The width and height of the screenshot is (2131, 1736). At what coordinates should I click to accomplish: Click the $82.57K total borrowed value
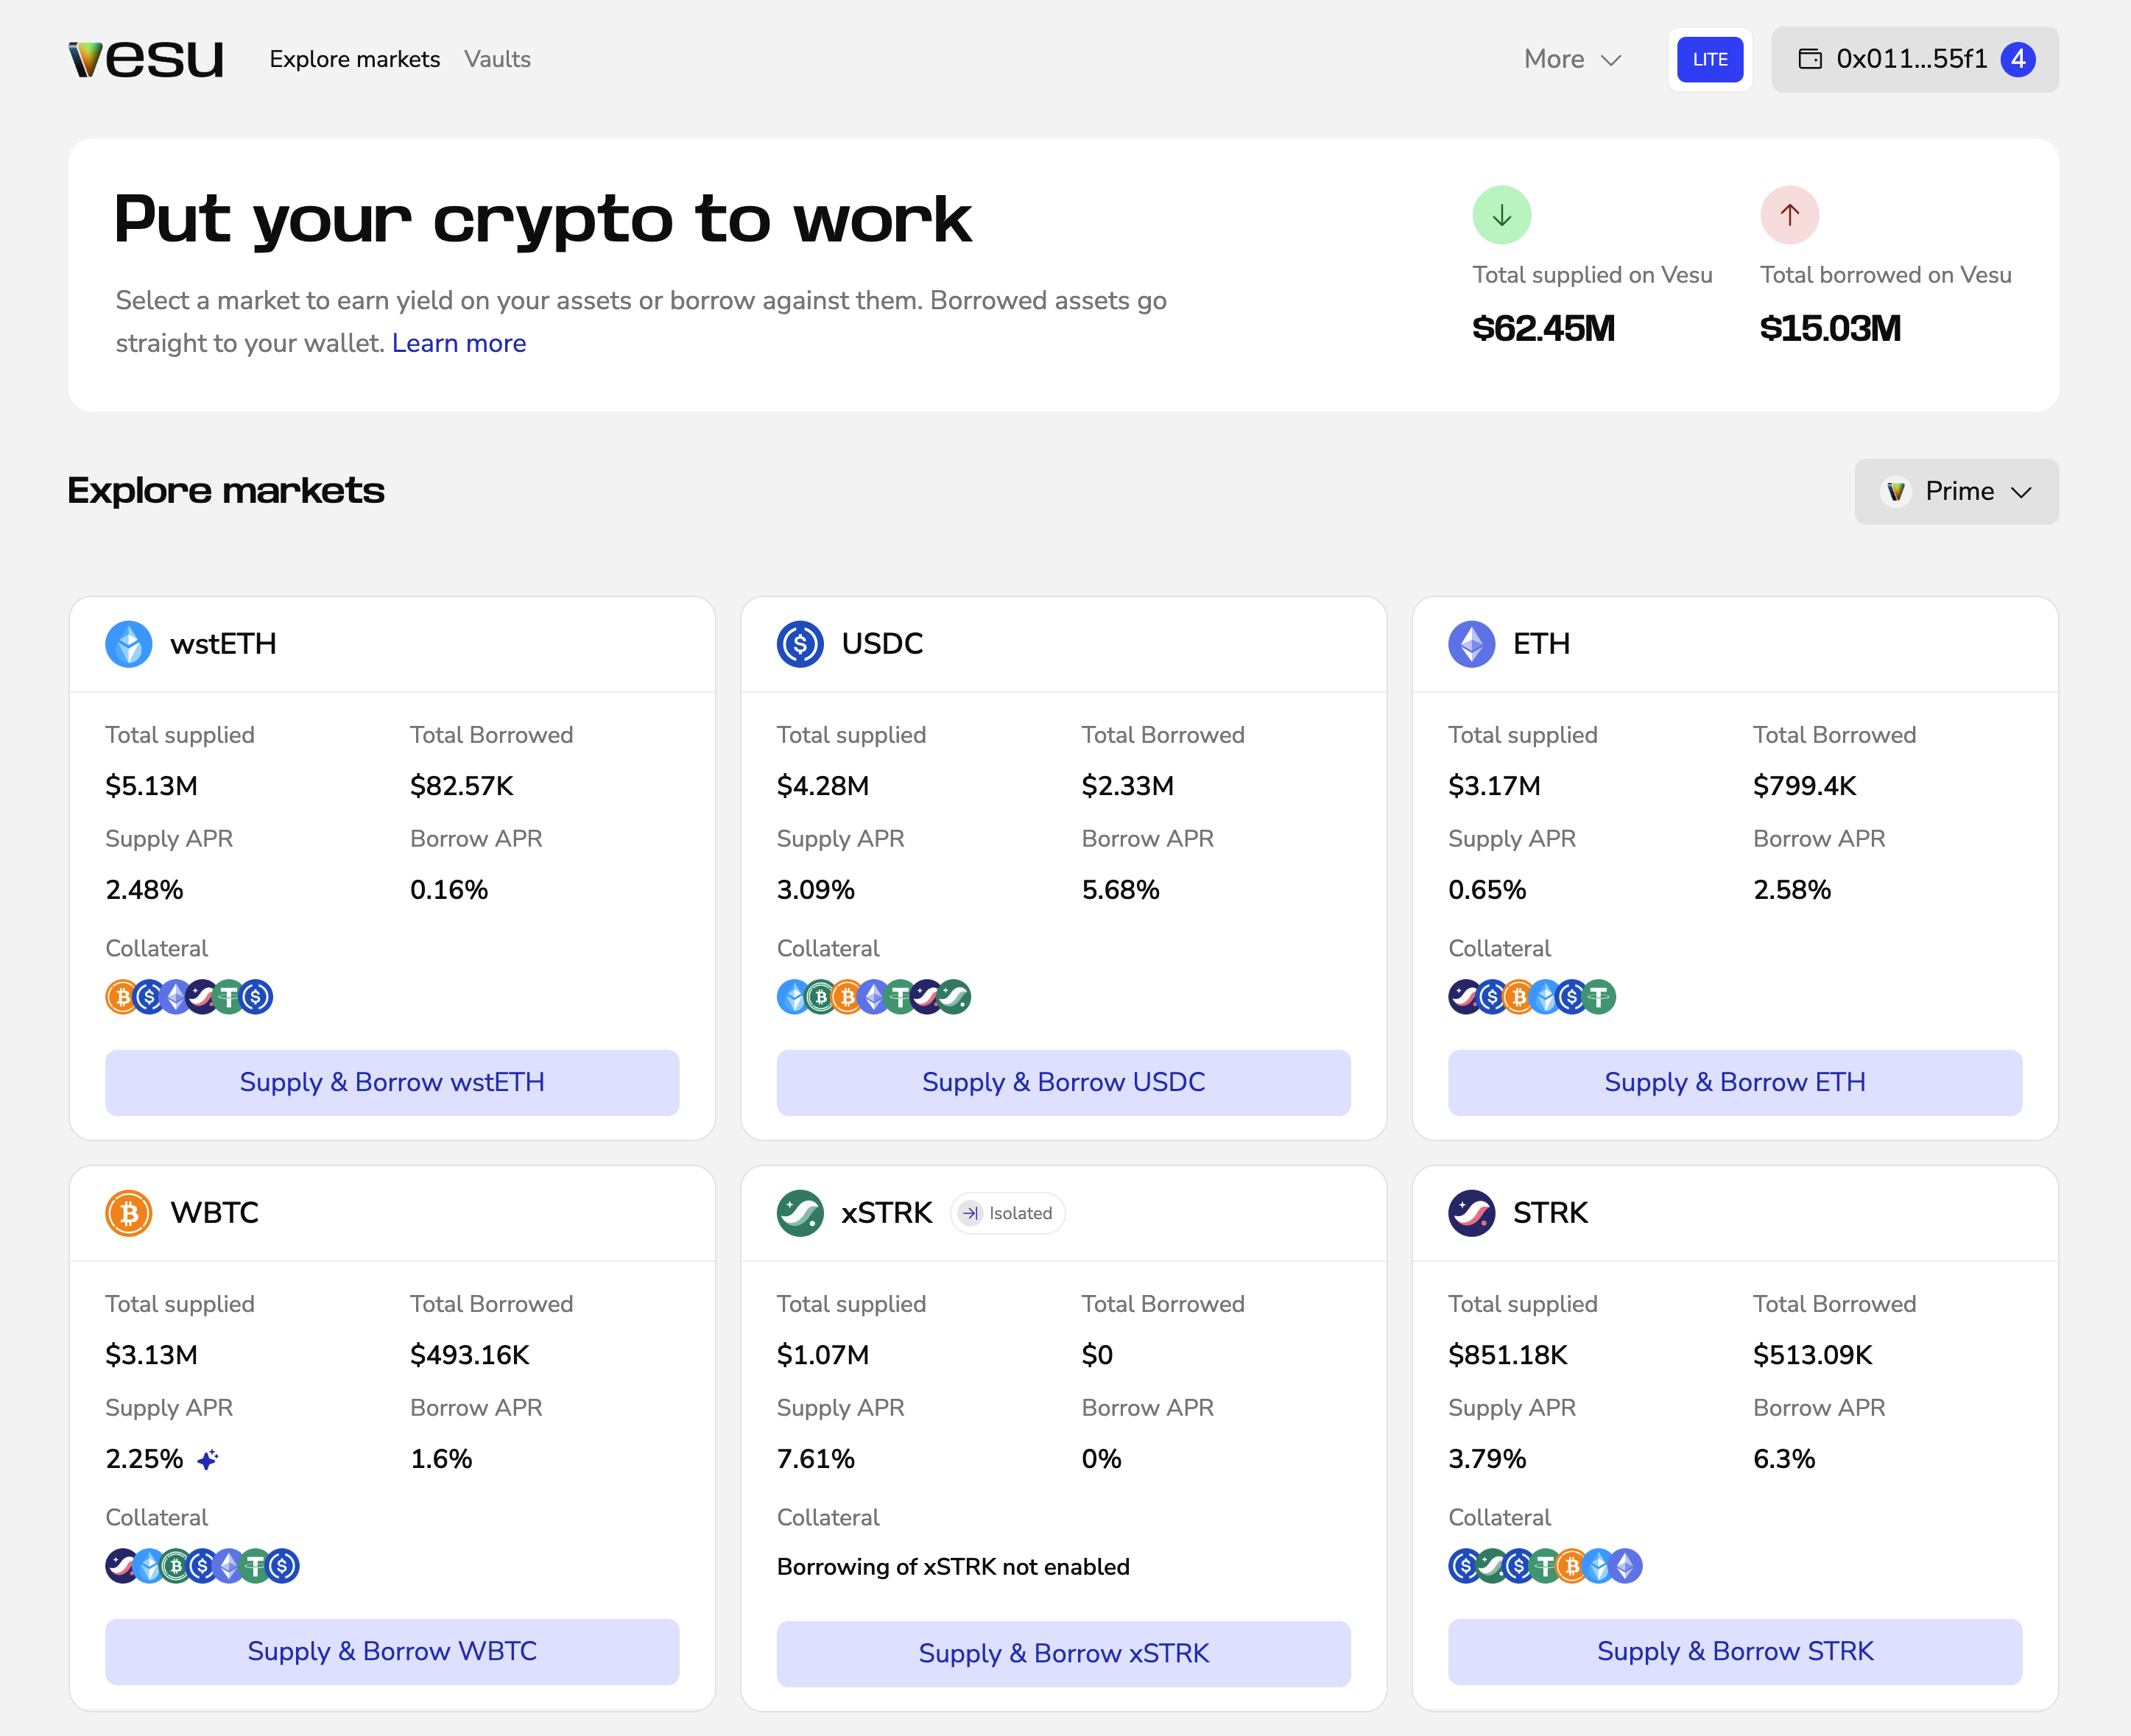coord(462,786)
